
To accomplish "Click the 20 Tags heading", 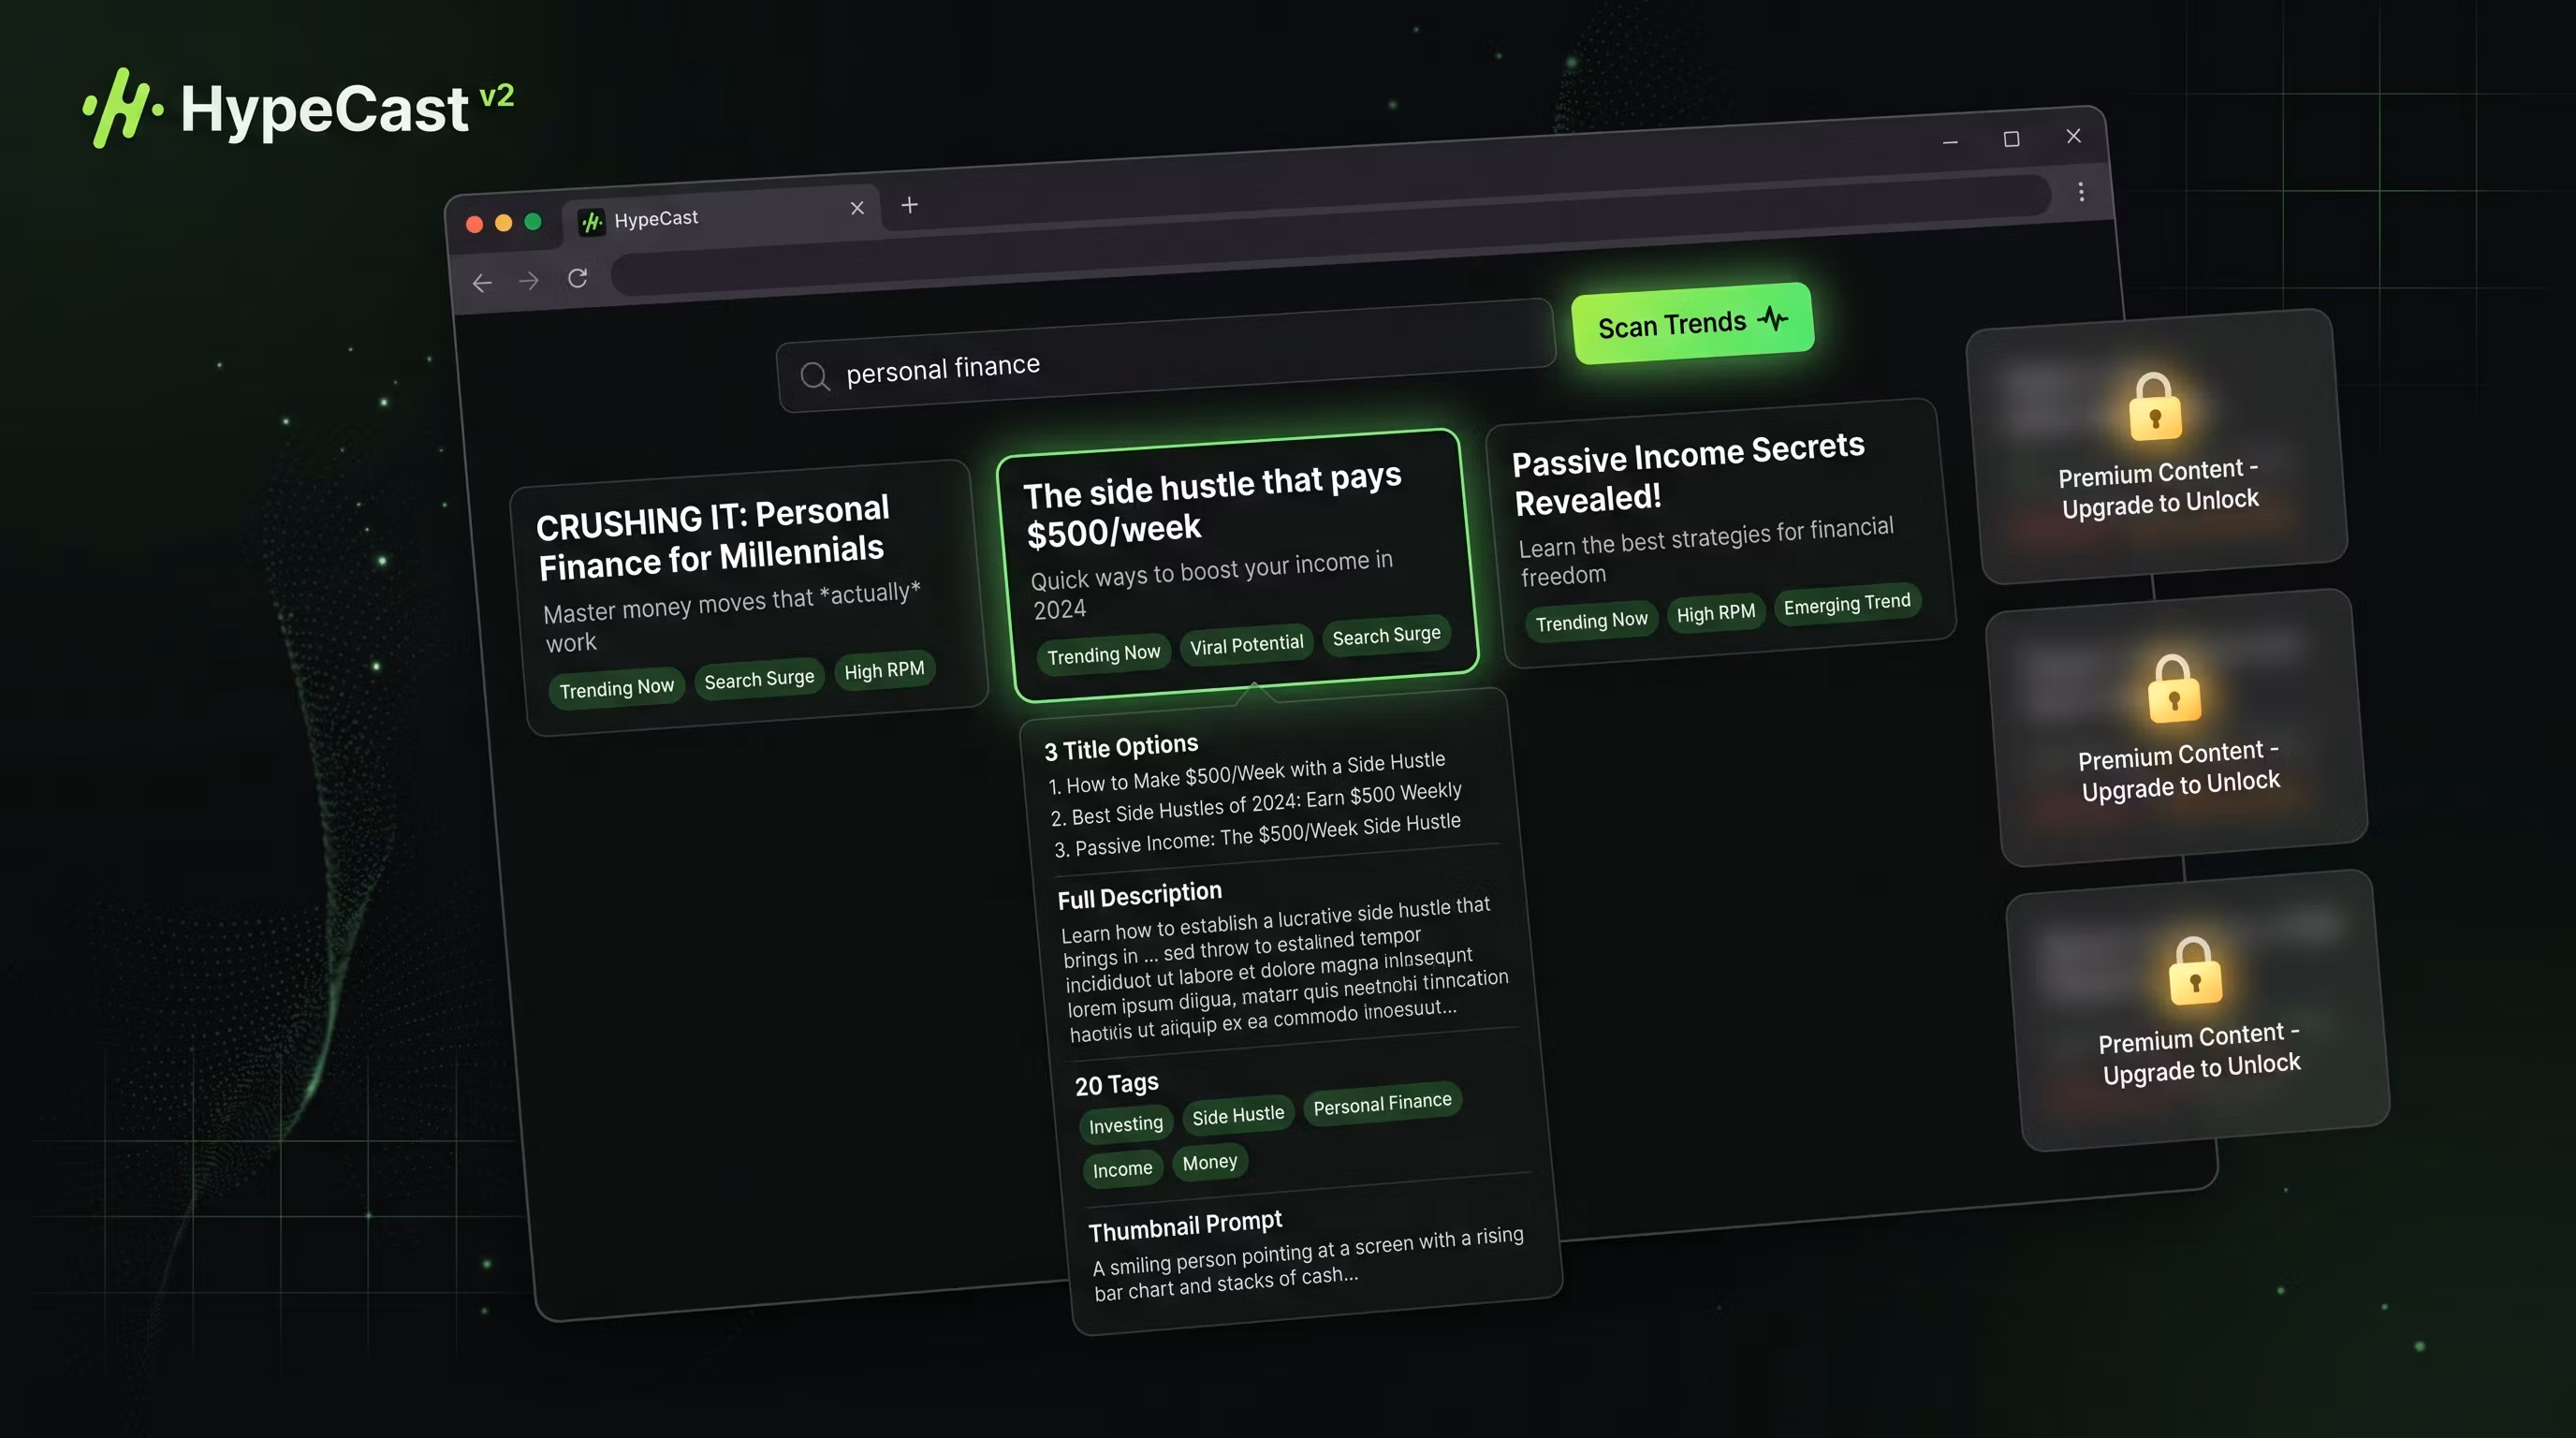I will click(x=1116, y=1084).
